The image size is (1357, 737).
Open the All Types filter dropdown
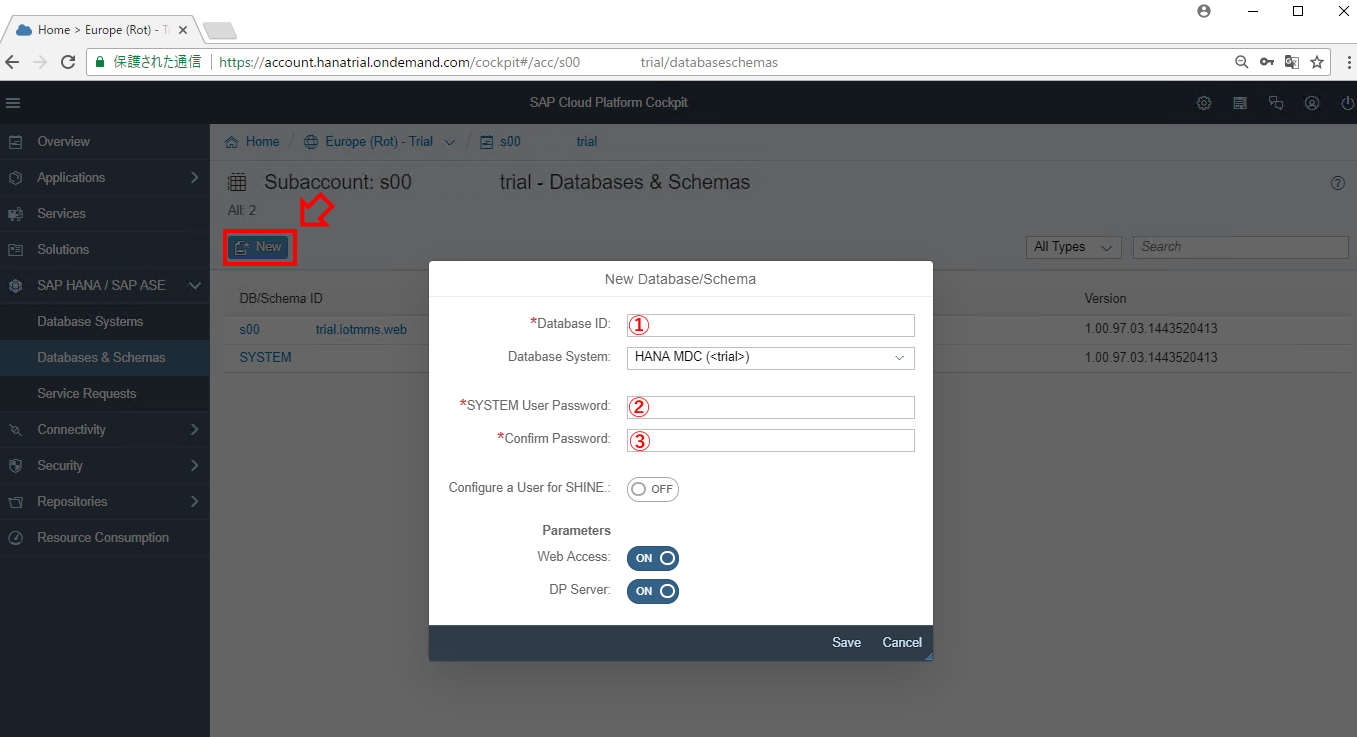tap(1073, 247)
